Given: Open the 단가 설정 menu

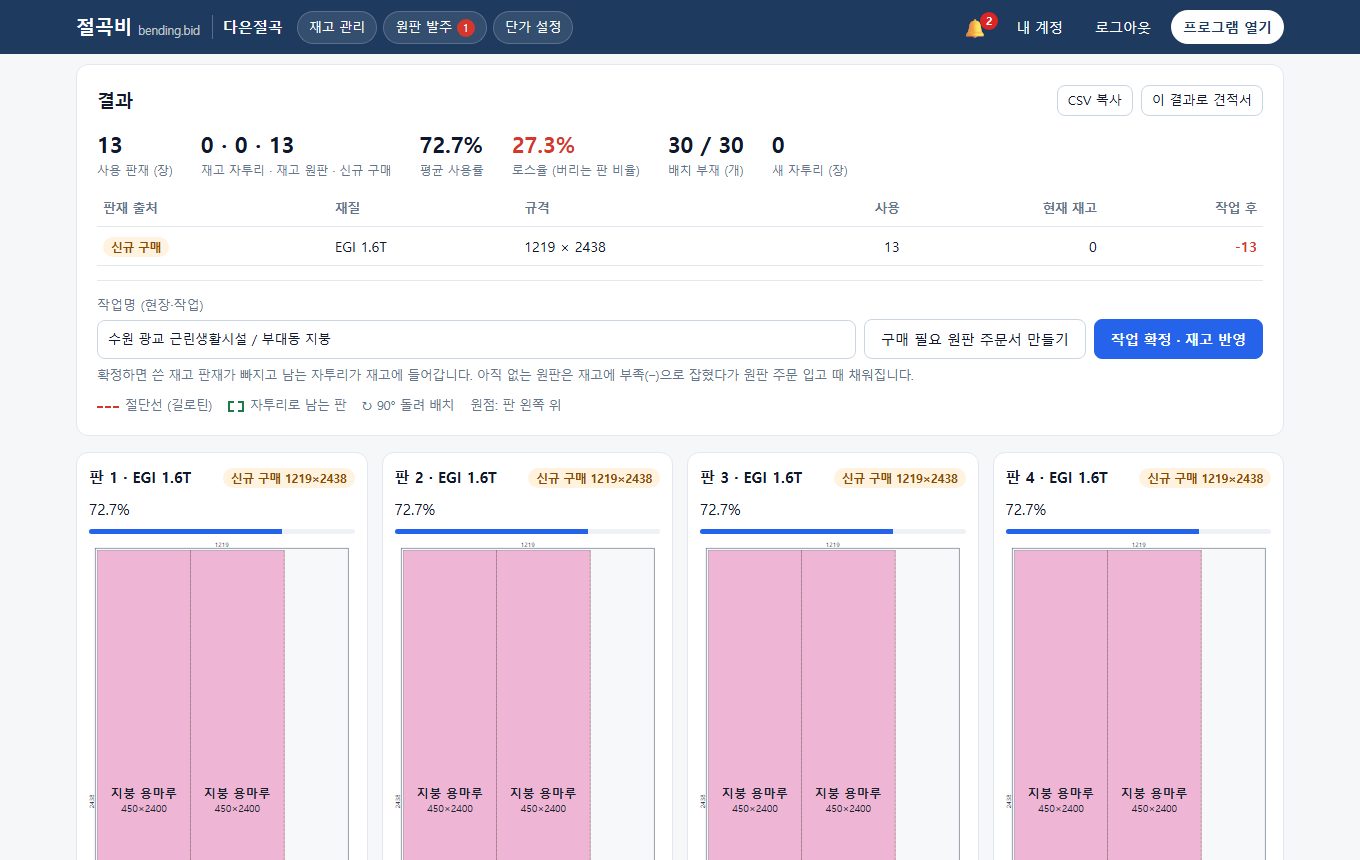Looking at the screenshot, I should (x=533, y=28).
